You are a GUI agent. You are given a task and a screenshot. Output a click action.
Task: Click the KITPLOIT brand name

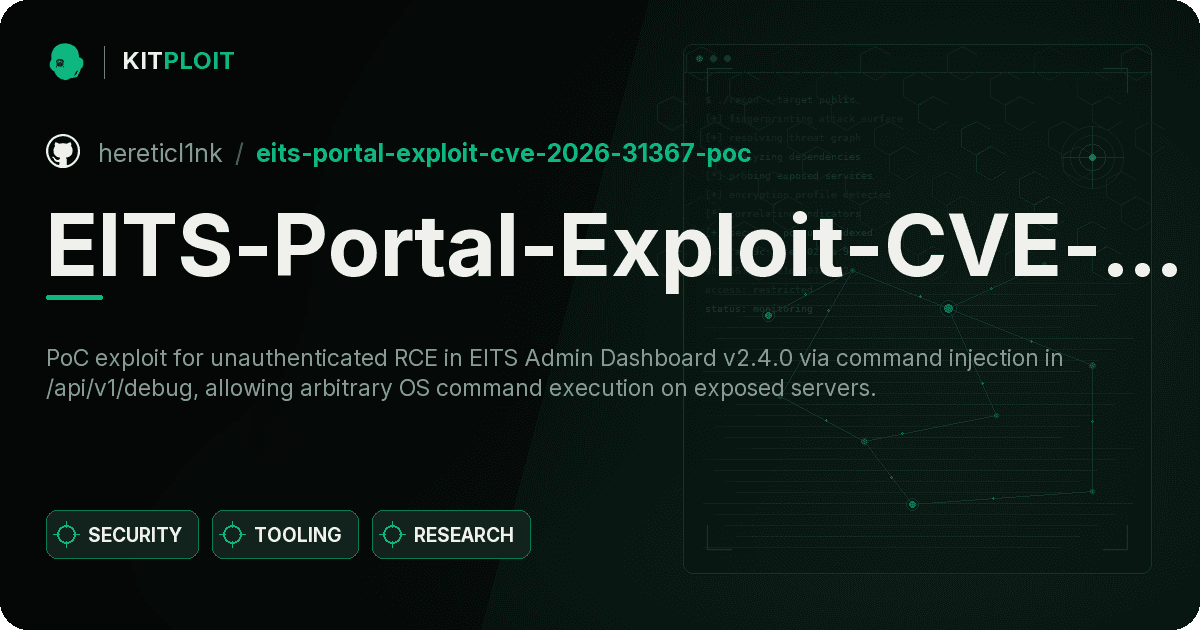[178, 61]
